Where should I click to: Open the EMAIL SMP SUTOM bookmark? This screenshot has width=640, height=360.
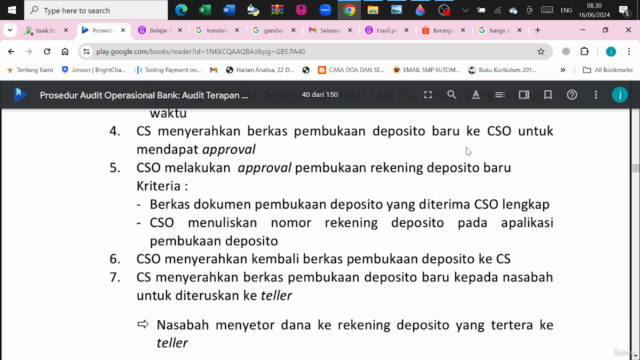tap(427, 70)
